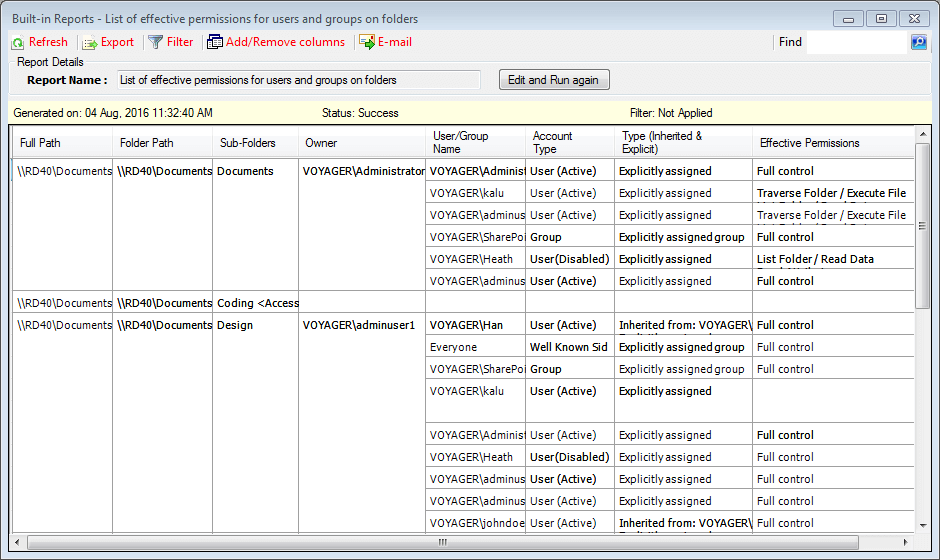
Task: Select 'Traverse Folder / Execute File' in kalu row
Action: click(831, 193)
